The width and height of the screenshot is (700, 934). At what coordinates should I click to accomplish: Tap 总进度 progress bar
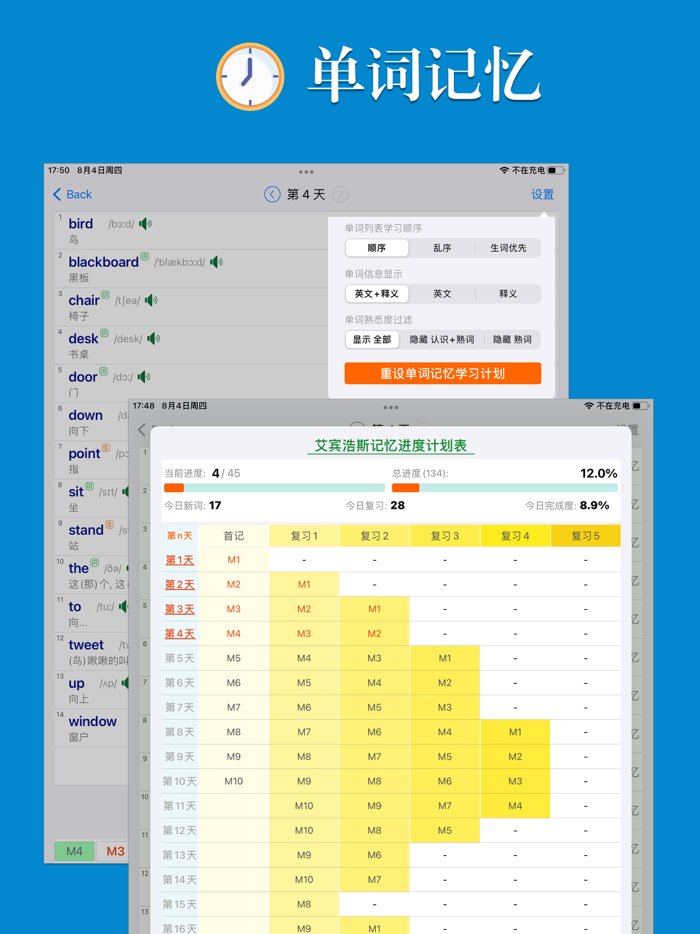(x=505, y=487)
